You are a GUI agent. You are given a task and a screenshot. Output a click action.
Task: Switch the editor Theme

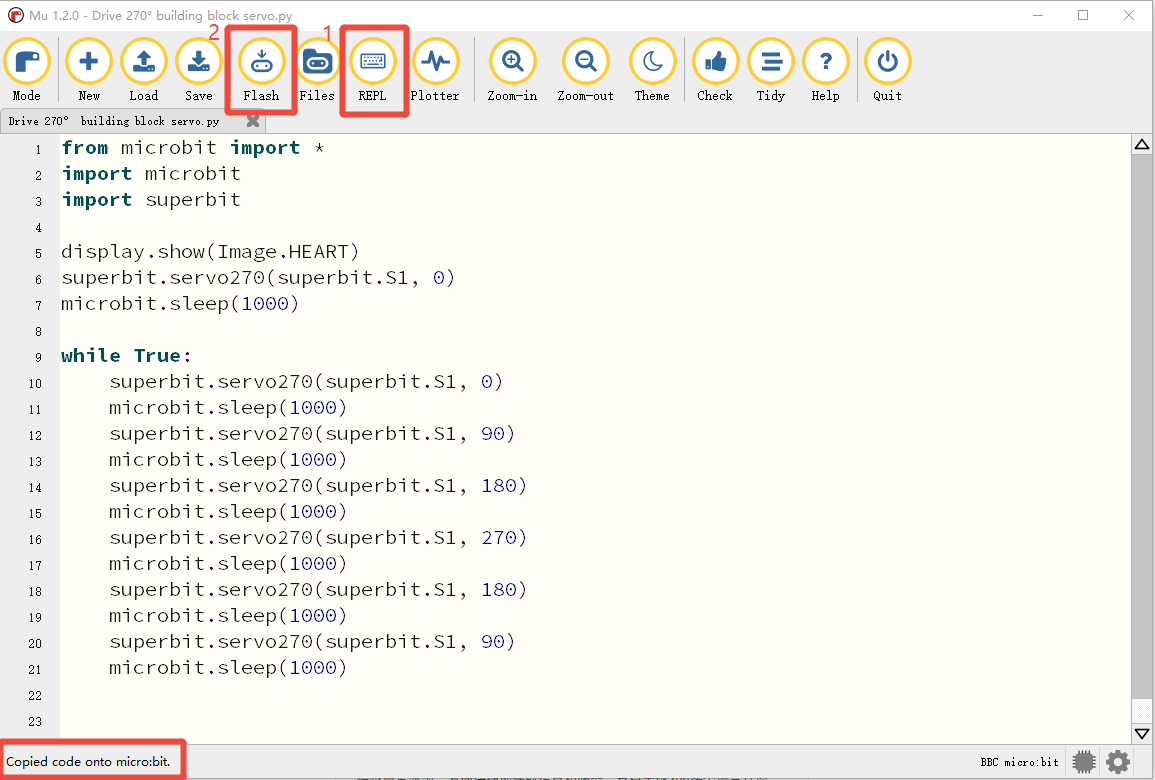653,70
